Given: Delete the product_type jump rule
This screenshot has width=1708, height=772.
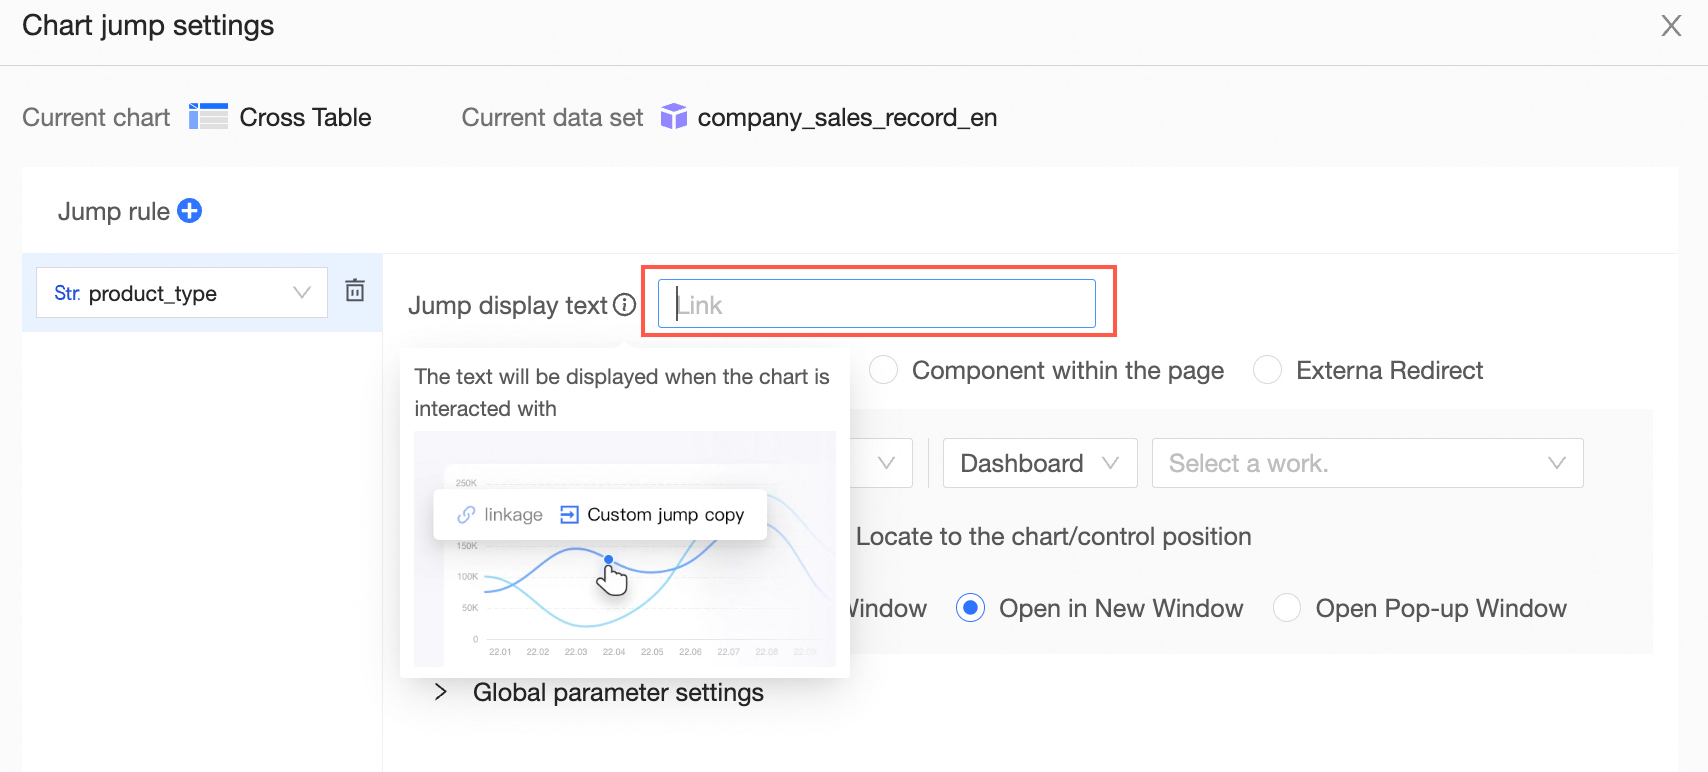Looking at the screenshot, I should point(355,291).
